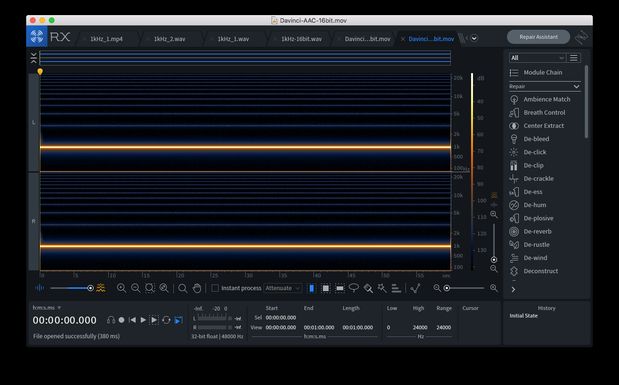Toggle headphone input monitoring
The image size is (619, 385).
[x=111, y=320]
